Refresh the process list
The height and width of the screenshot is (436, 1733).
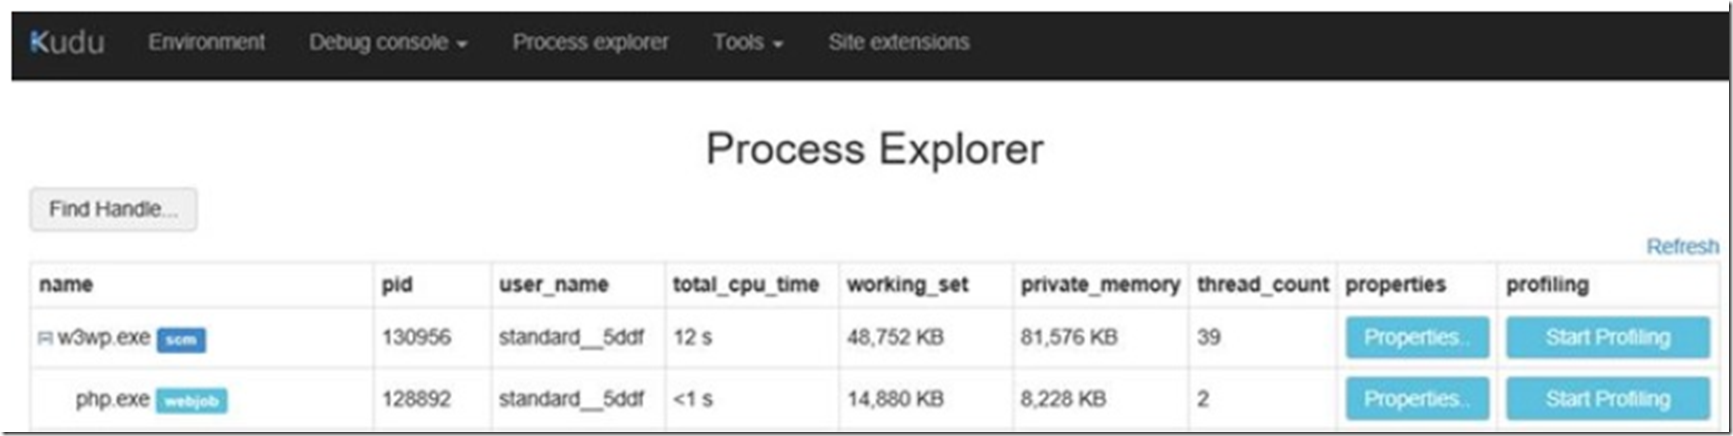pos(1682,246)
